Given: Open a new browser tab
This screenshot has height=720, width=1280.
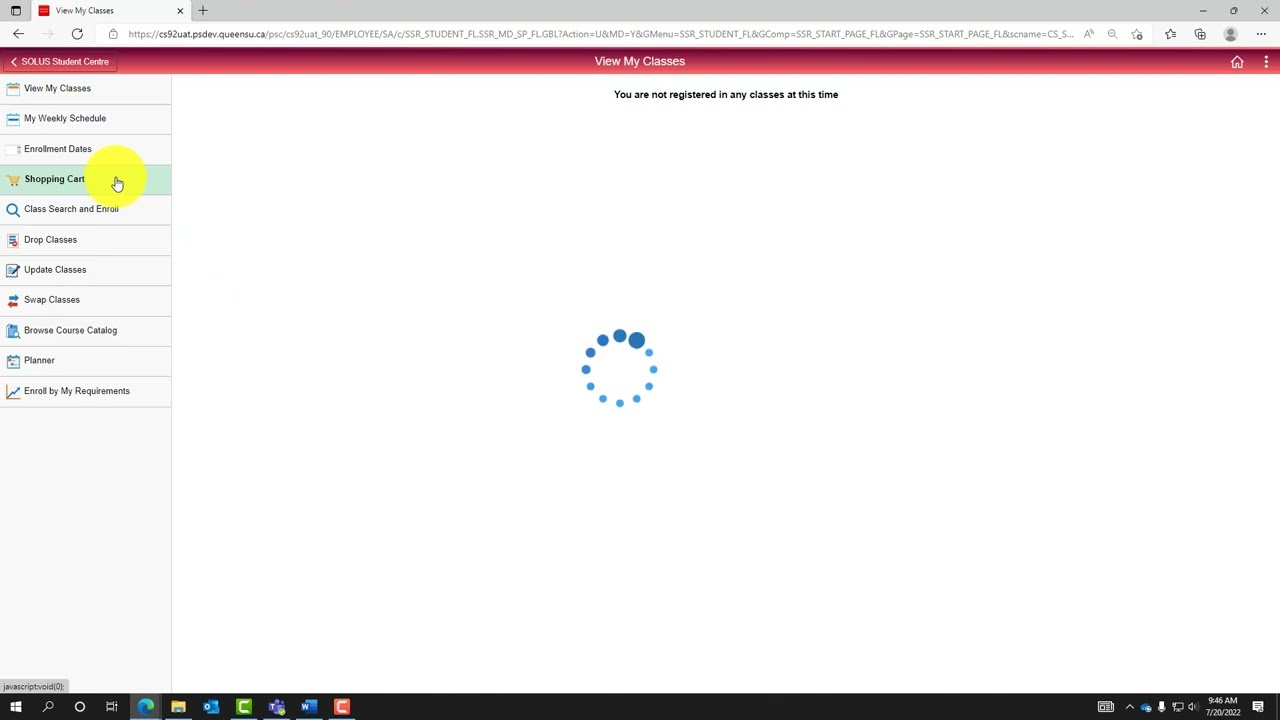Looking at the screenshot, I should (203, 11).
